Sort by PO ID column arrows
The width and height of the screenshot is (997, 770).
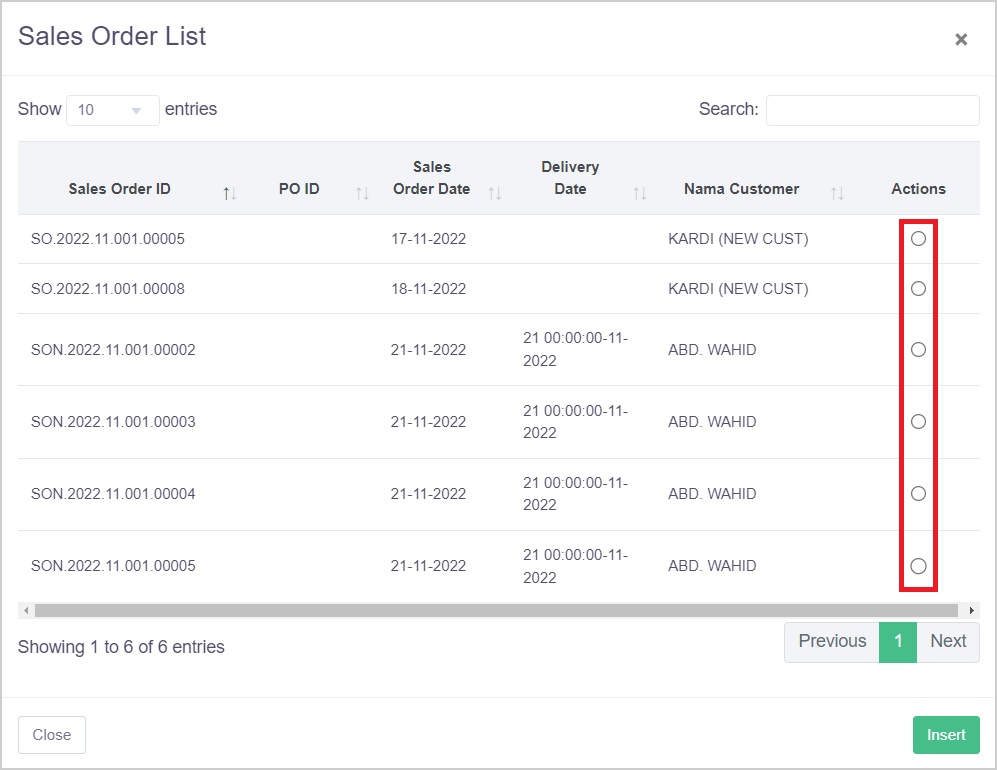(x=362, y=193)
